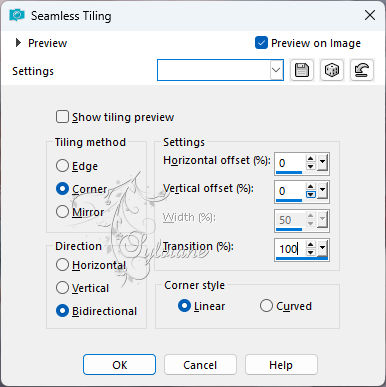The height and width of the screenshot is (387, 386).
Task: Click the Help button
Action: click(281, 365)
